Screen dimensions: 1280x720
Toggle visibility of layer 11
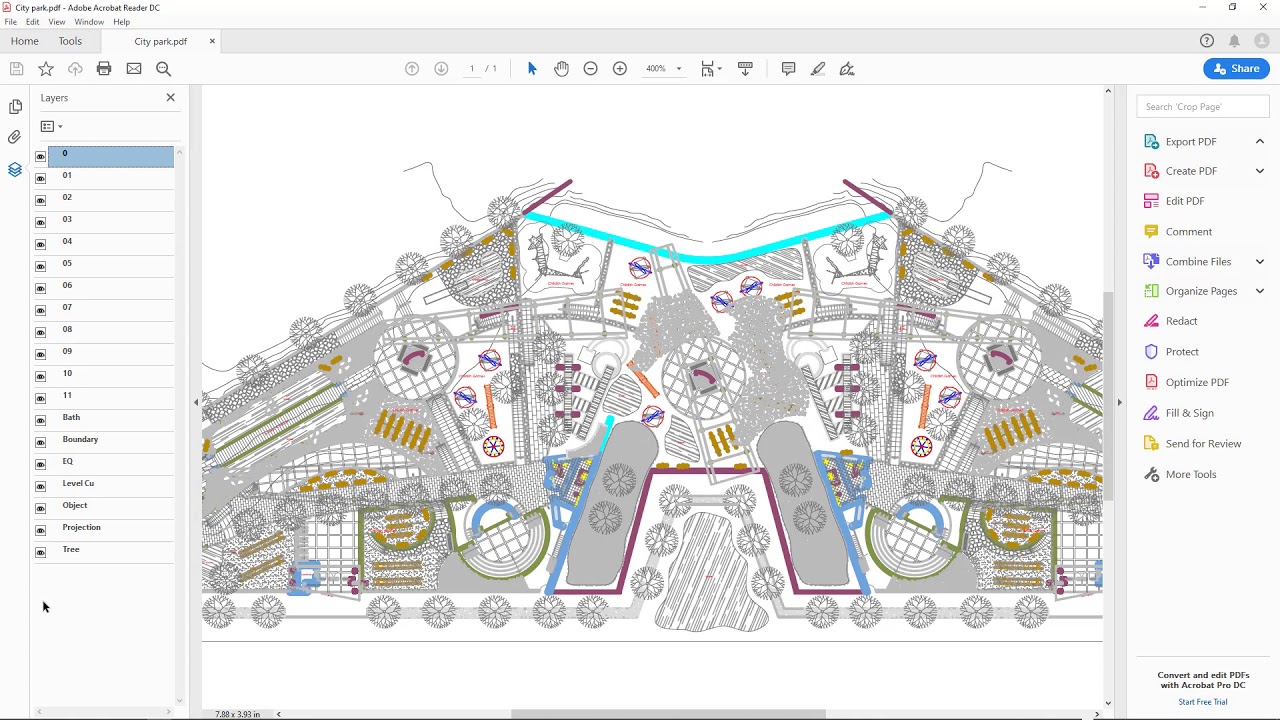click(x=40, y=398)
